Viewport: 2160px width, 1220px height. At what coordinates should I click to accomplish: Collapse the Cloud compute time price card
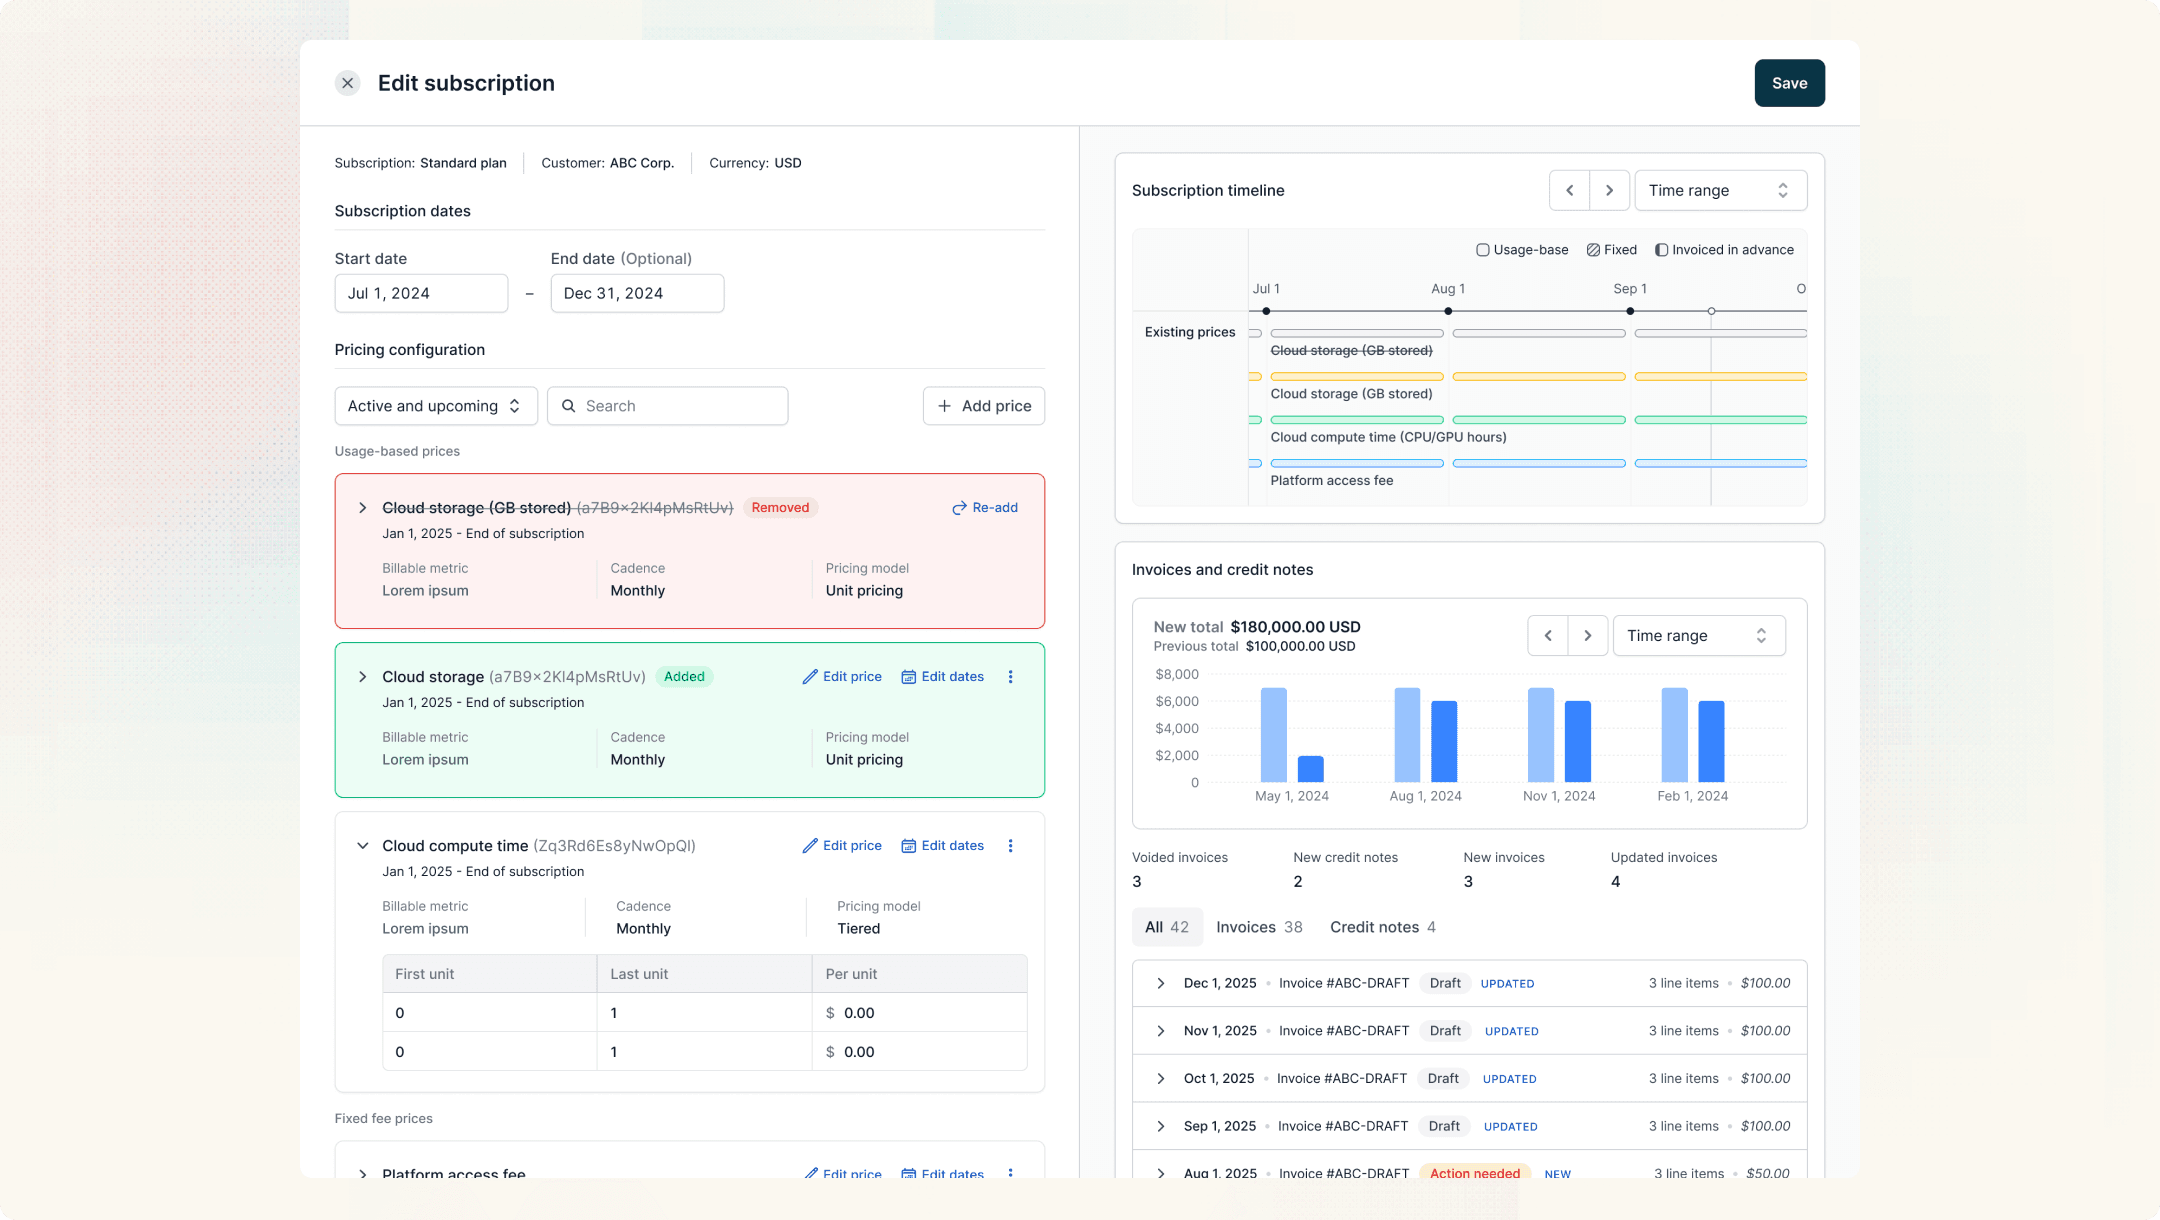coord(362,846)
